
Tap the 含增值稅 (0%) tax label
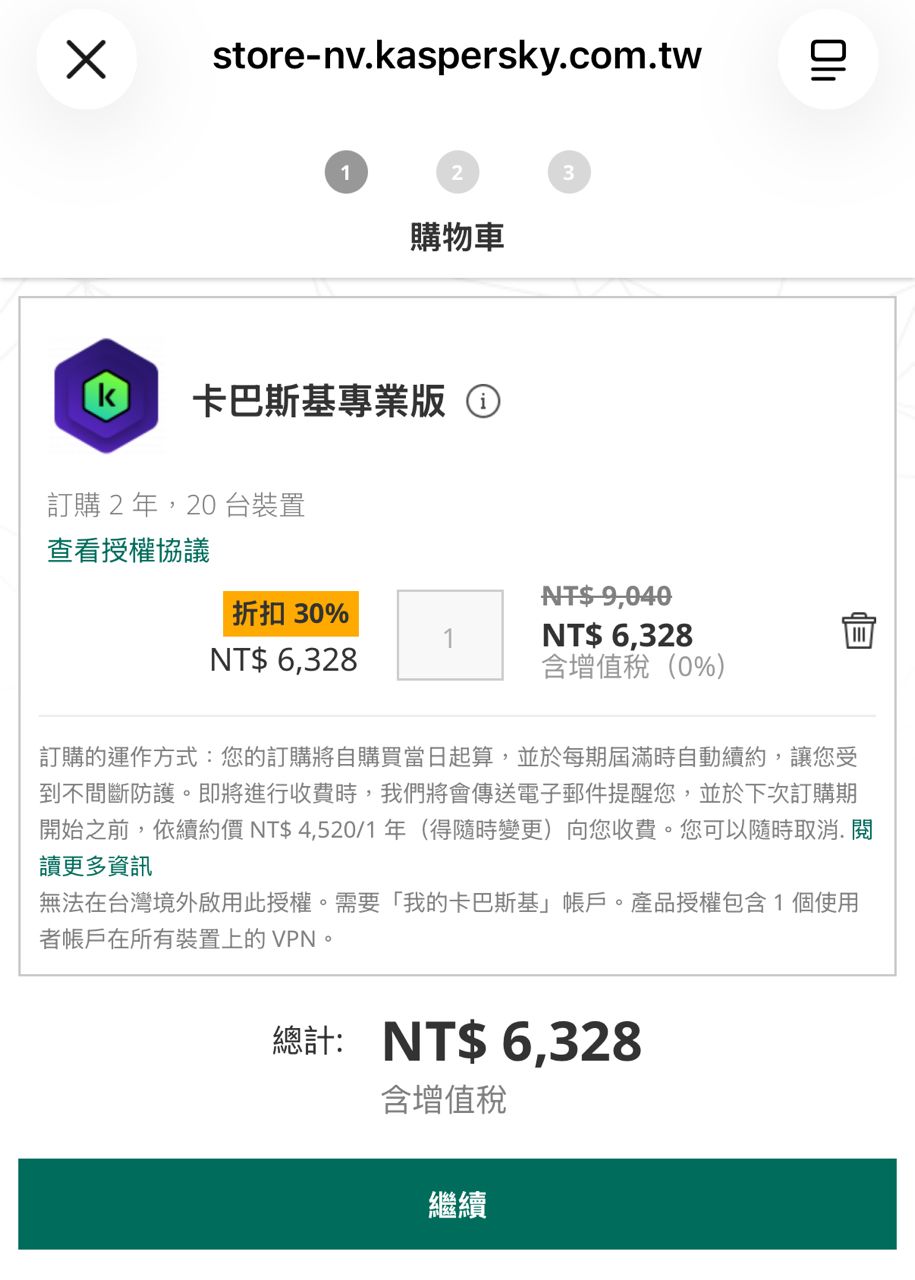click(x=633, y=667)
